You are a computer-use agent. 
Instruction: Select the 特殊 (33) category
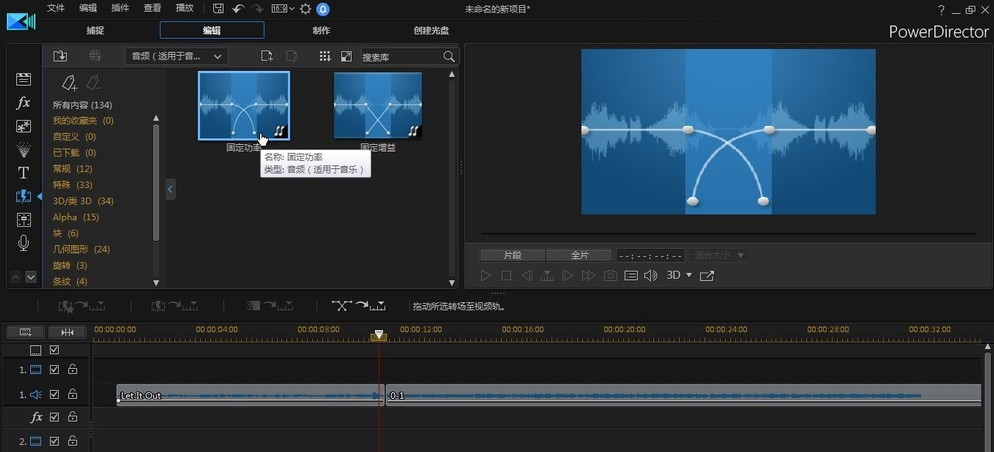click(71, 185)
